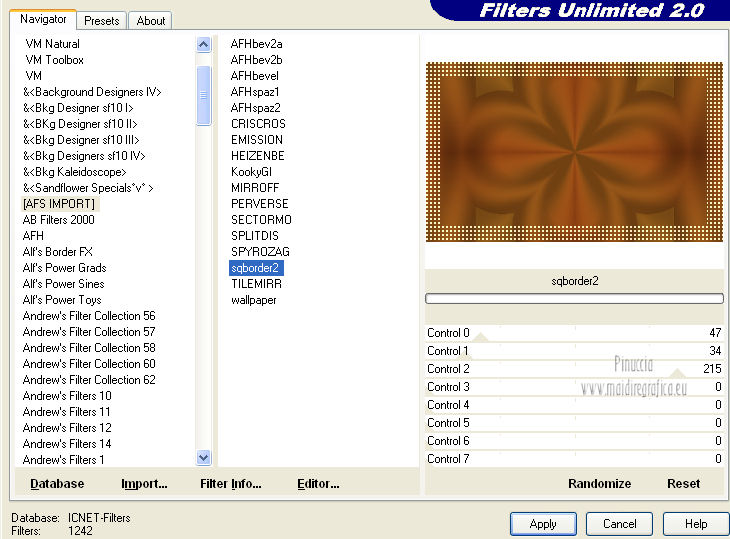Select Andrew's Filters 14

click(67, 444)
